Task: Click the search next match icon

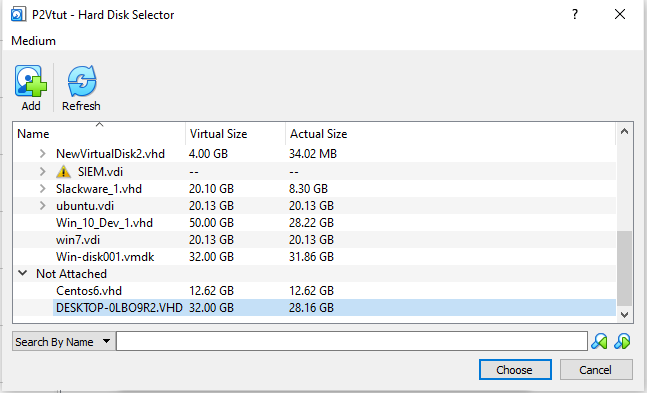Action: (x=622, y=341)
